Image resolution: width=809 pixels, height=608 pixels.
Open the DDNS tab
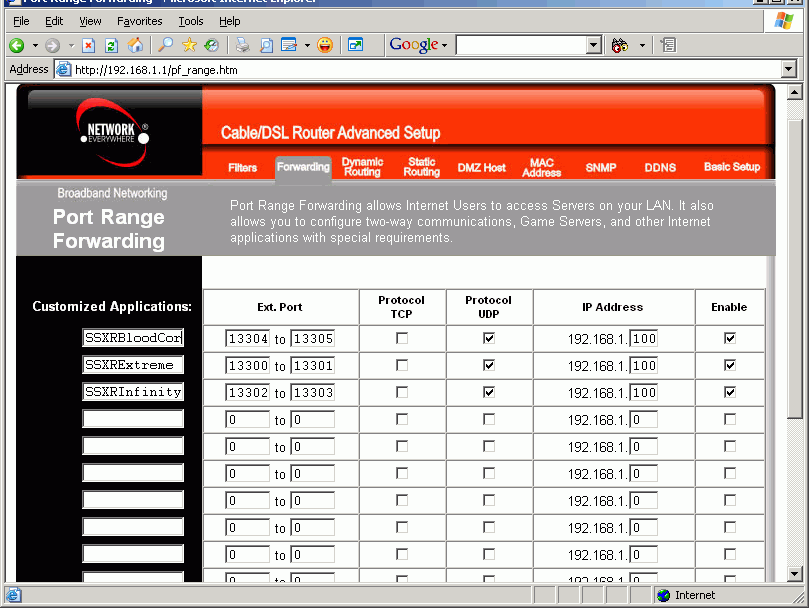[x=660, y=168]
